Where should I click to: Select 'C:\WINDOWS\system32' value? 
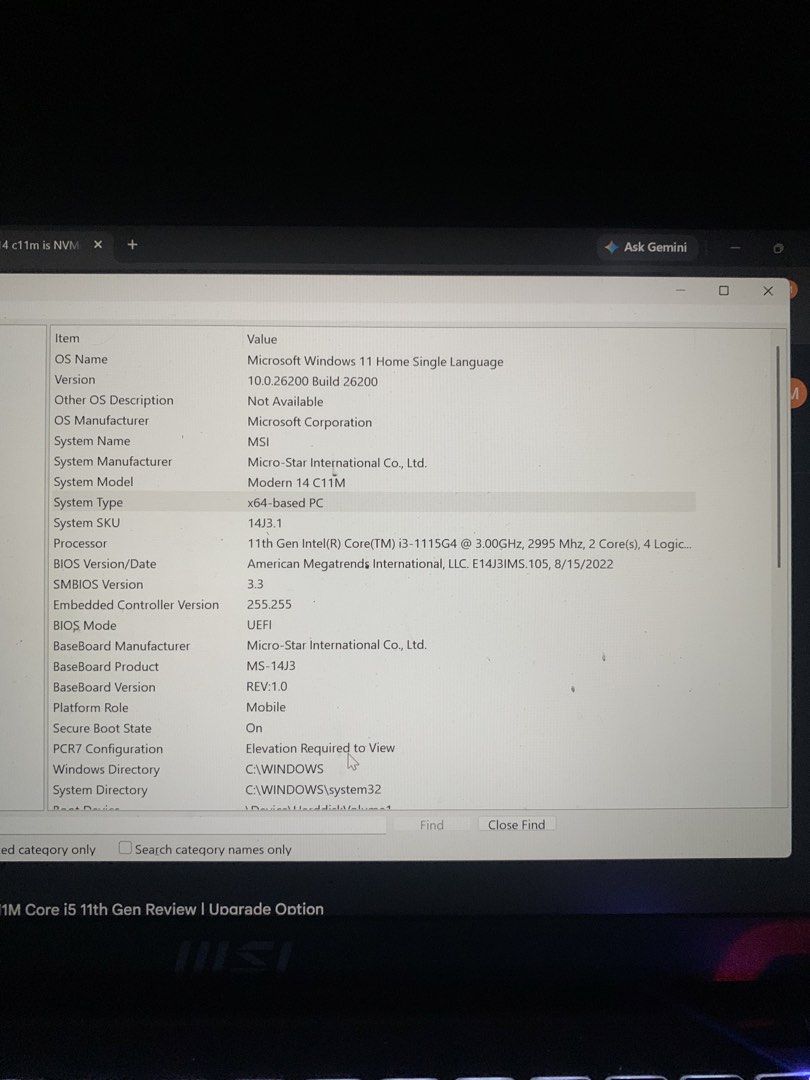313,789
